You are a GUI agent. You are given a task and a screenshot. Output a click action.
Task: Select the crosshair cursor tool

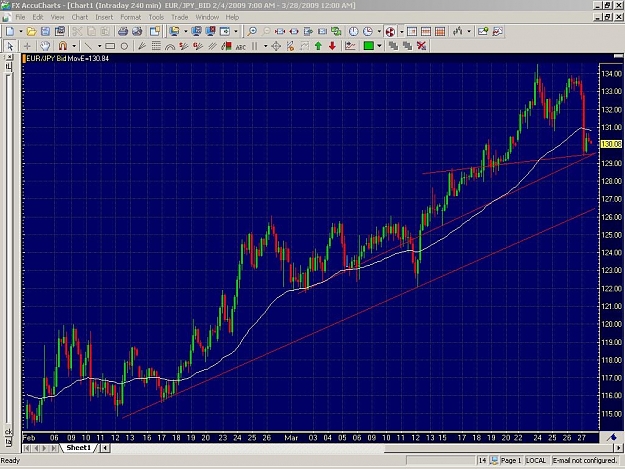27,46
